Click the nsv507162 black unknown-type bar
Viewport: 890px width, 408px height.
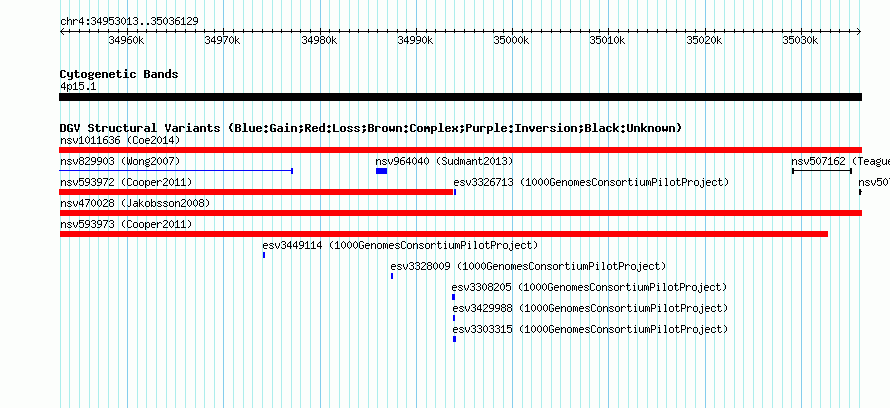pyautogui.click(x=822, y=171)
